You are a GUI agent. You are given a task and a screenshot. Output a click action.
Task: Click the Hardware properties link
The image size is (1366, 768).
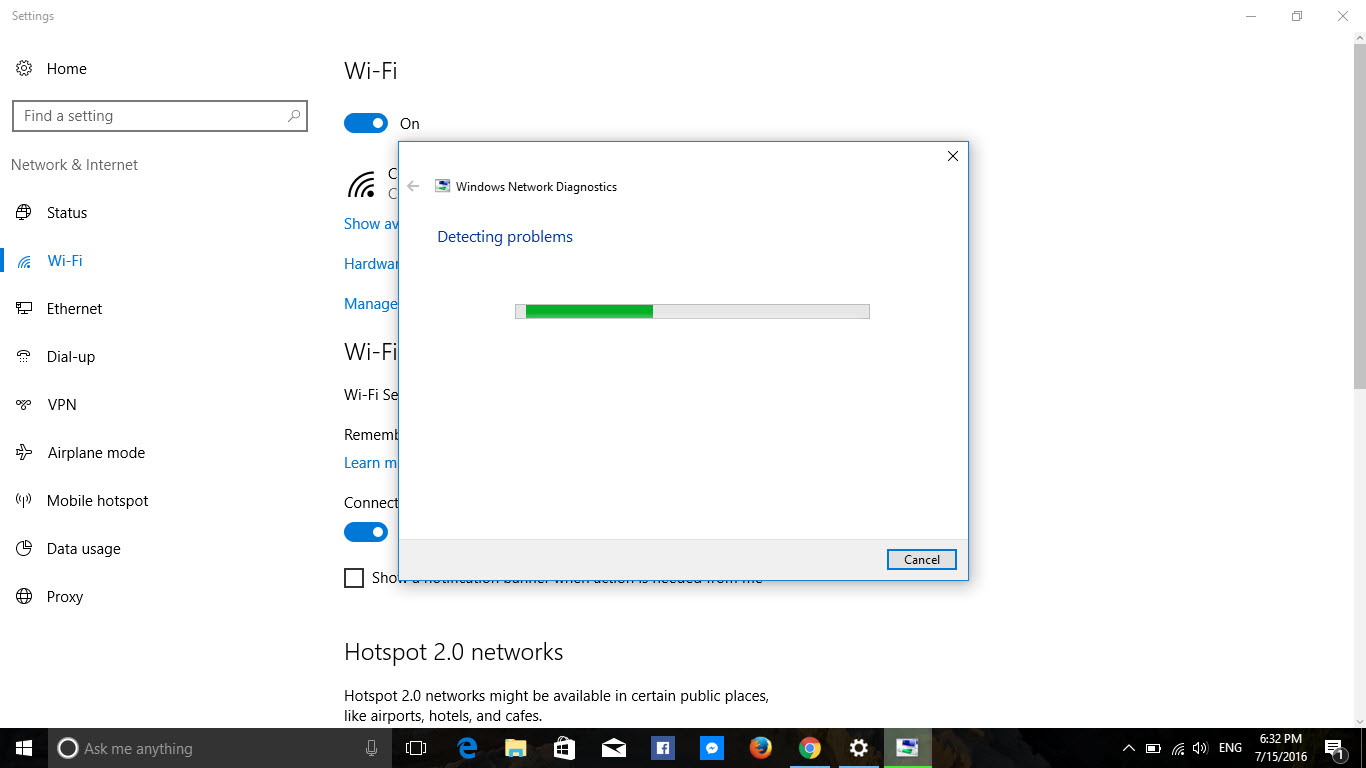(372, 263)
